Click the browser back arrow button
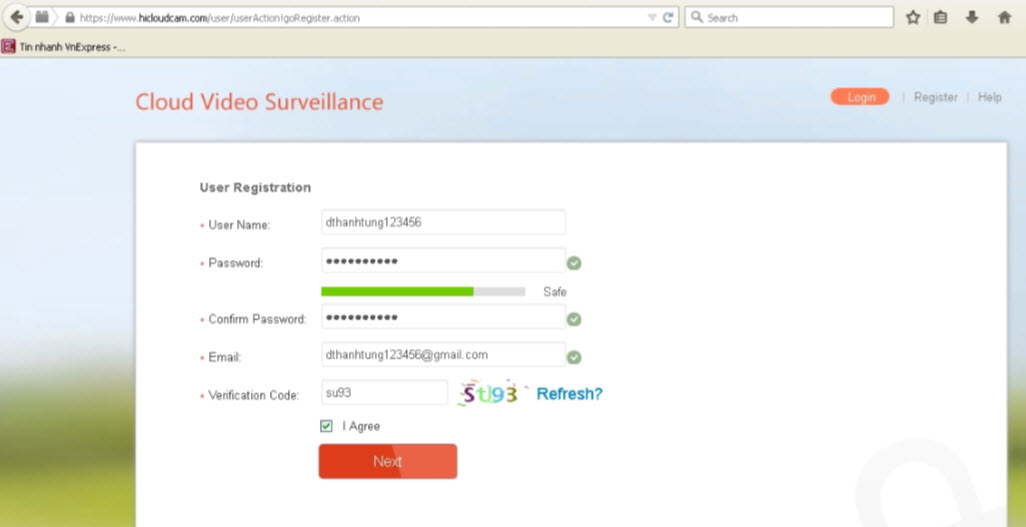The image size is (1026, 527). tap(16, 17)
